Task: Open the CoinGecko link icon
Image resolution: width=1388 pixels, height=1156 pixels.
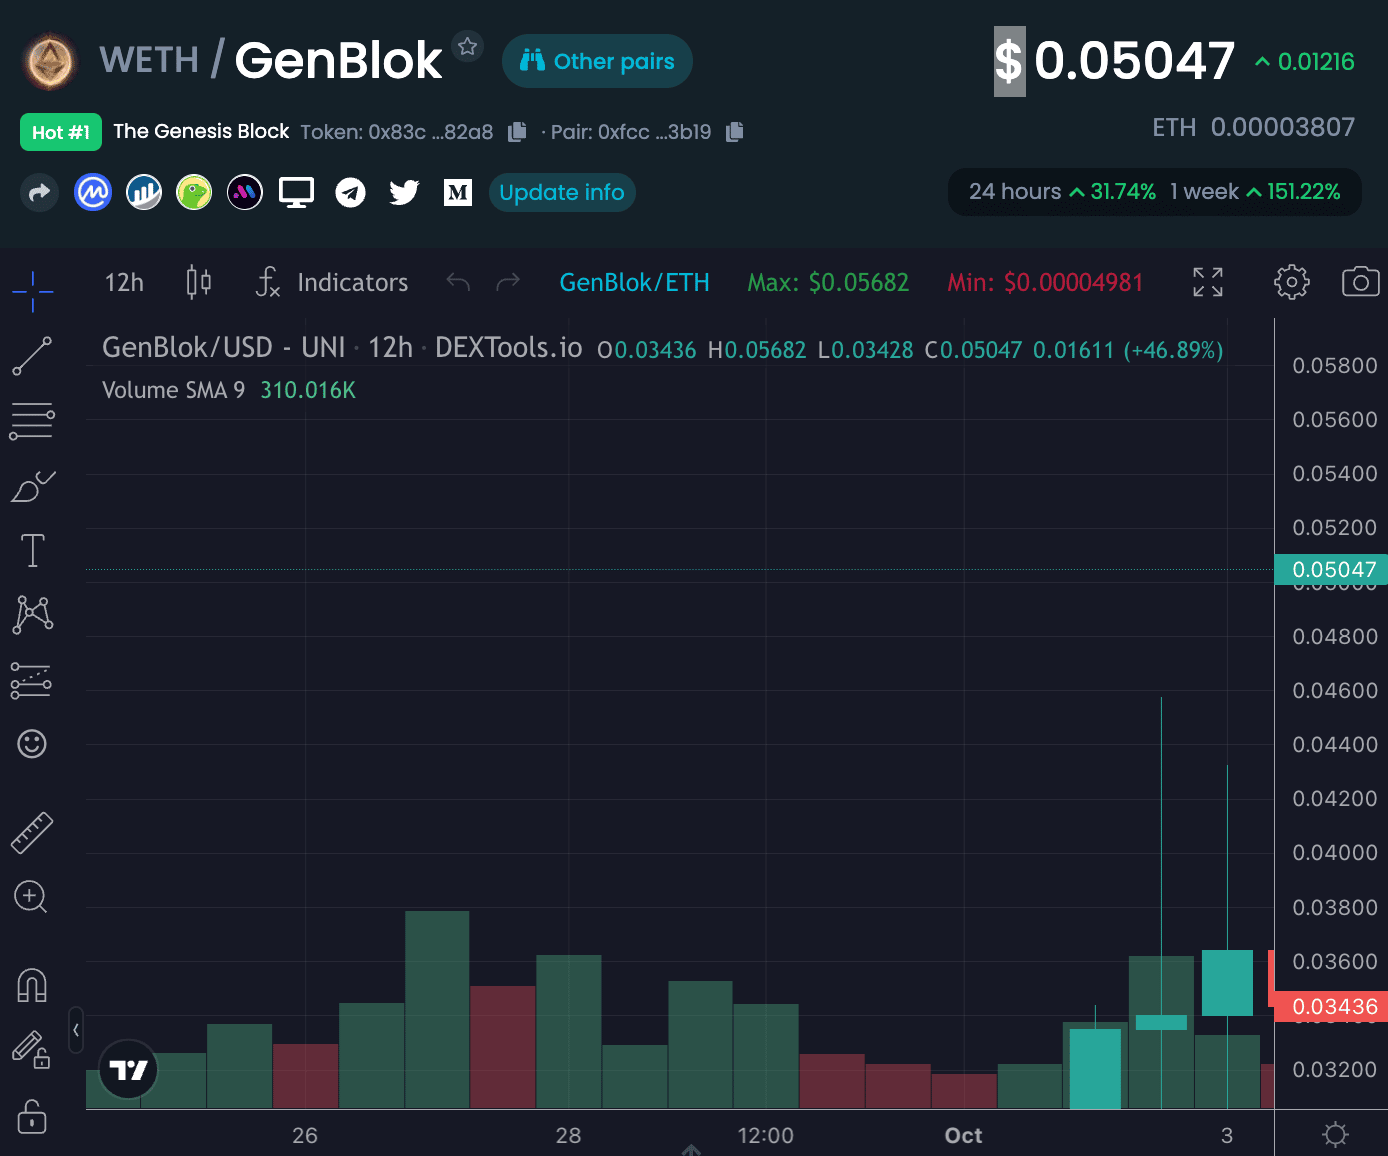Action: coord(194,192)
